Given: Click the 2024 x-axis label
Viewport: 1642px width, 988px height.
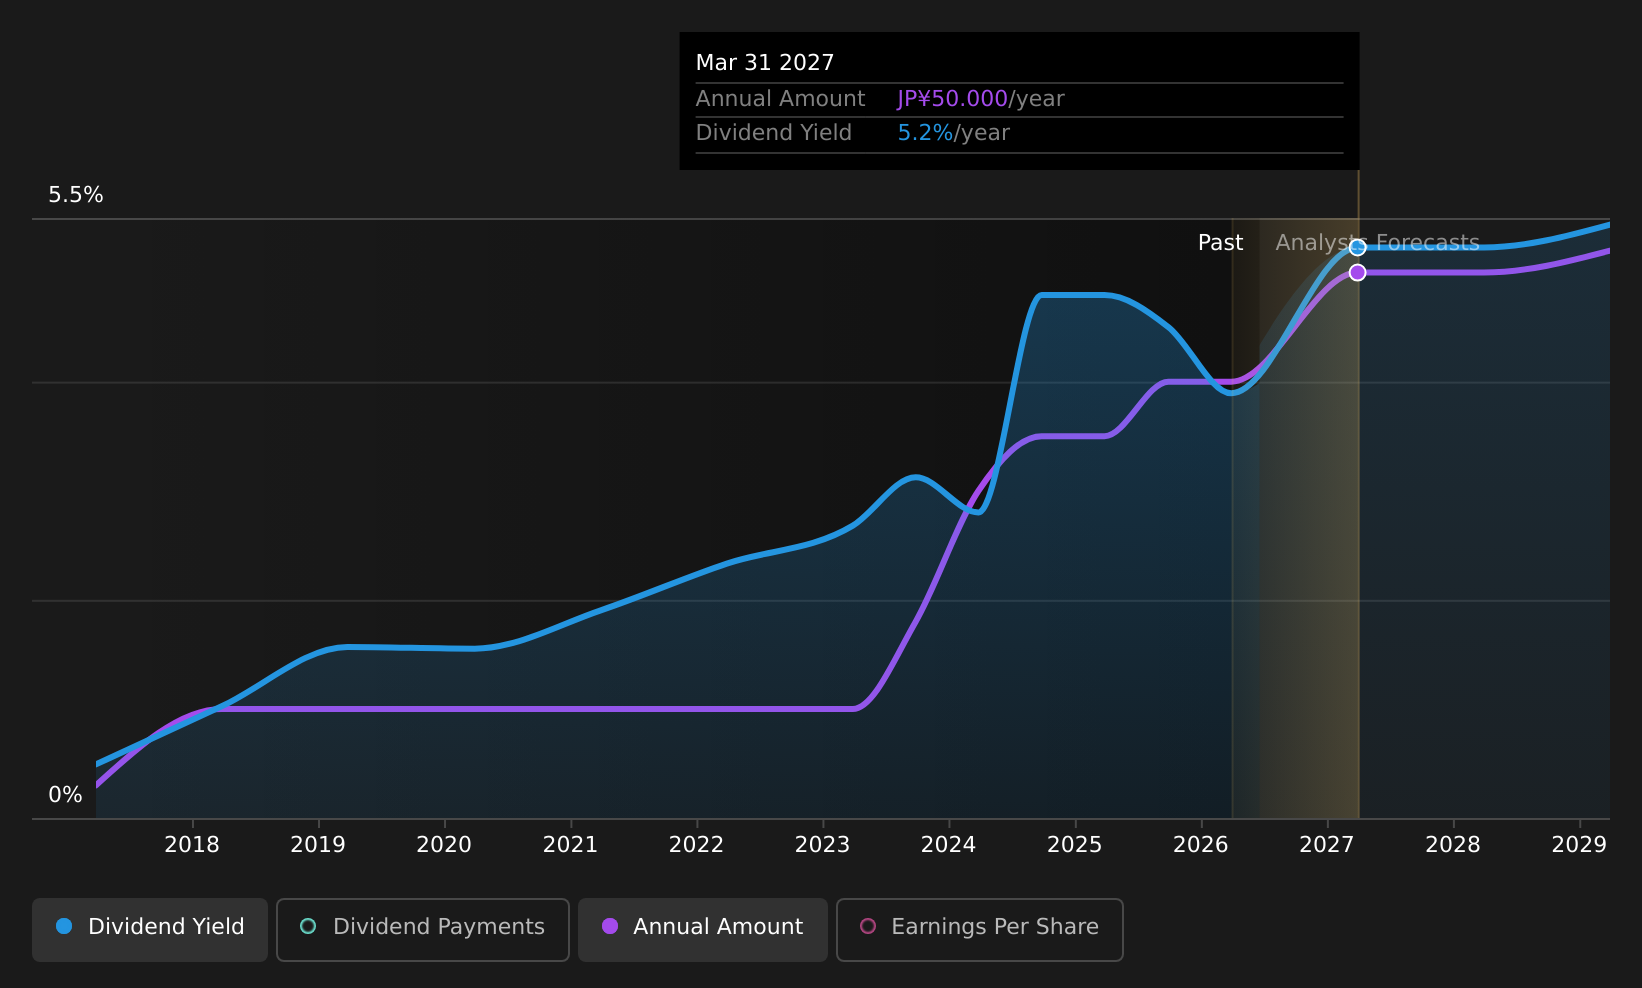Looking at the screenshot, I should click(x=948, y=845).
